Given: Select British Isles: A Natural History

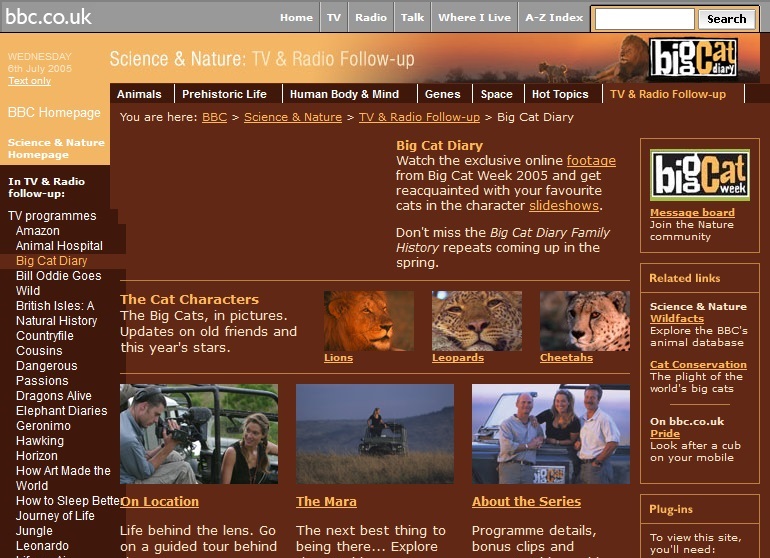Looking at the screenshot, I should (56, 313).
